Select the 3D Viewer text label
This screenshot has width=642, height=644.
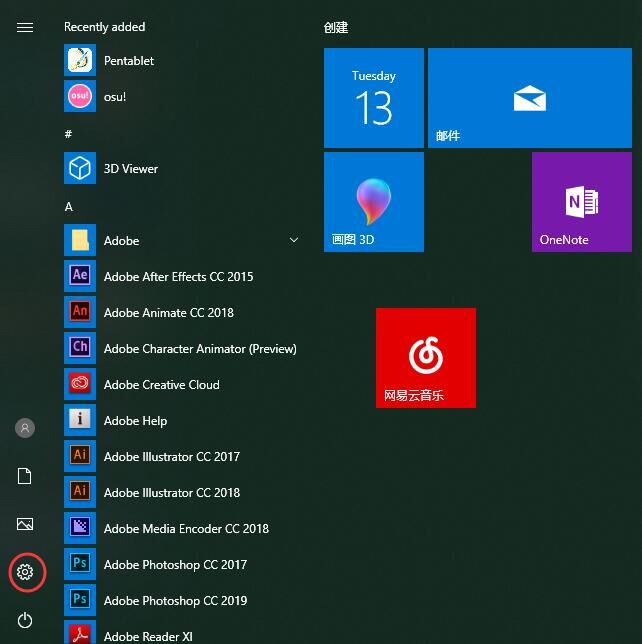tap(131, 169)
